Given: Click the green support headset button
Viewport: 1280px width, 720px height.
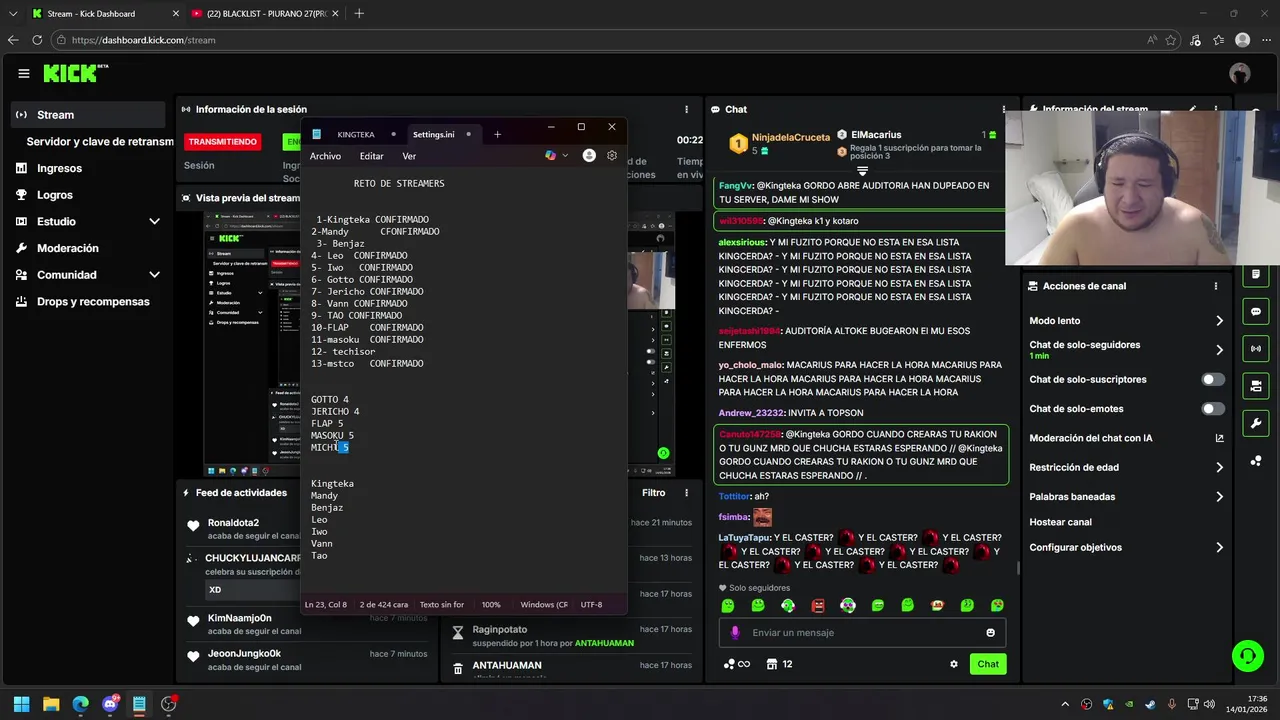Looking at the screenshot, I should pyautogui.click(x=1247, y=656).
